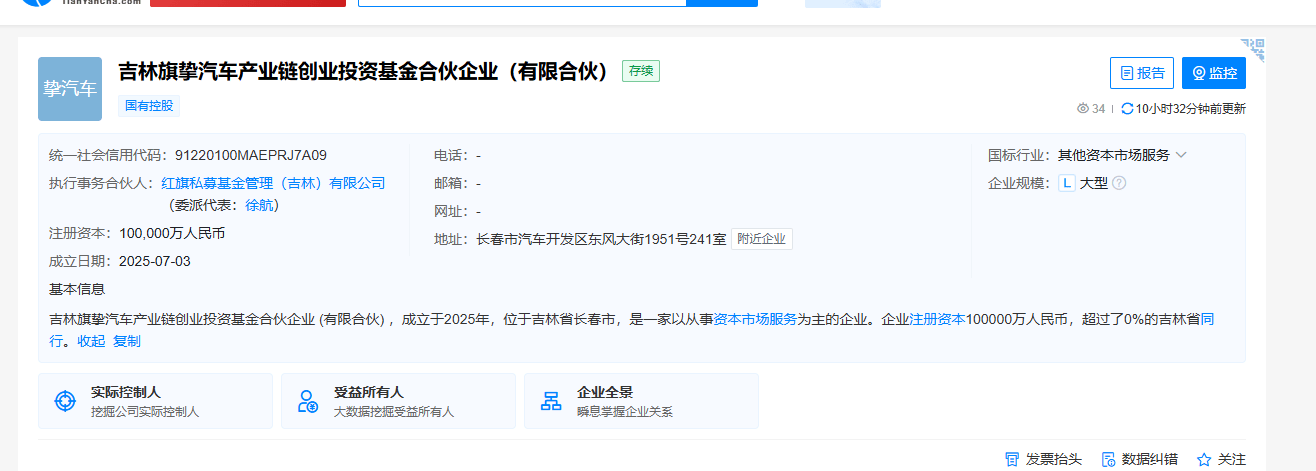The width and height of the screenshot is (1316, 471).
Task: Open the 企业全景 card icon
Action: (x=551, y=401)
